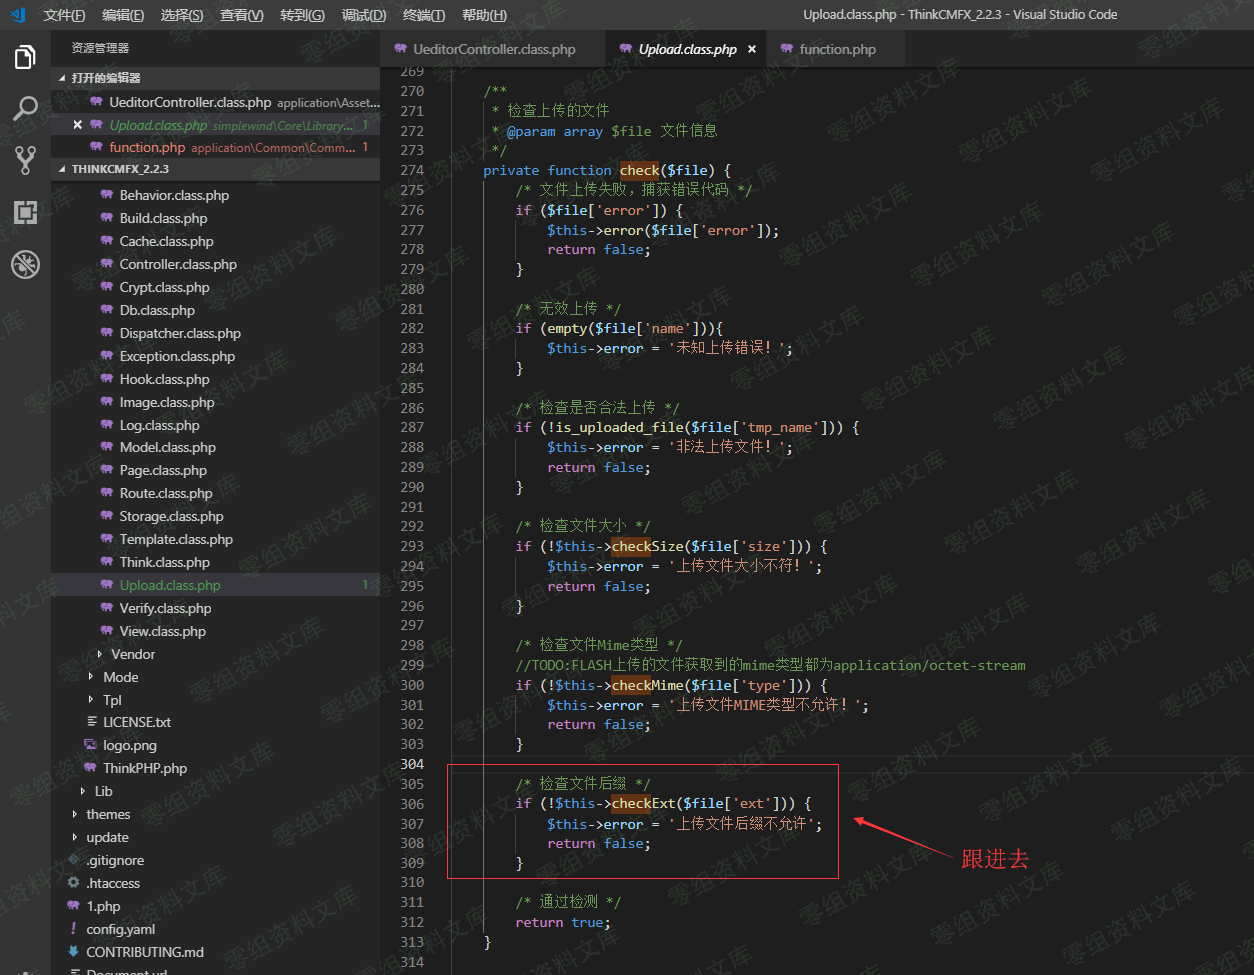Open Image.class.php from the file tree
Screen dimensions: 1254x975
pyautogui.click(x=167, y=402)
